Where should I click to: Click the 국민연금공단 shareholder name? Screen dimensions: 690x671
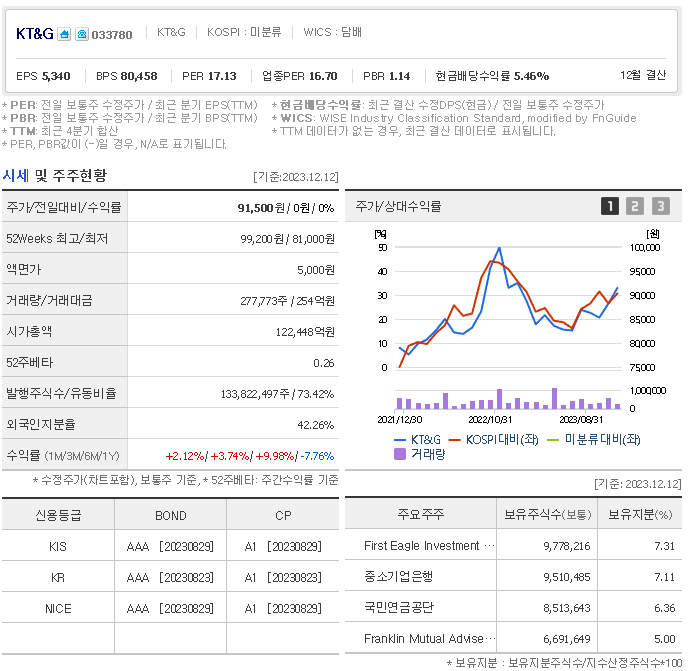pos(399,608)
